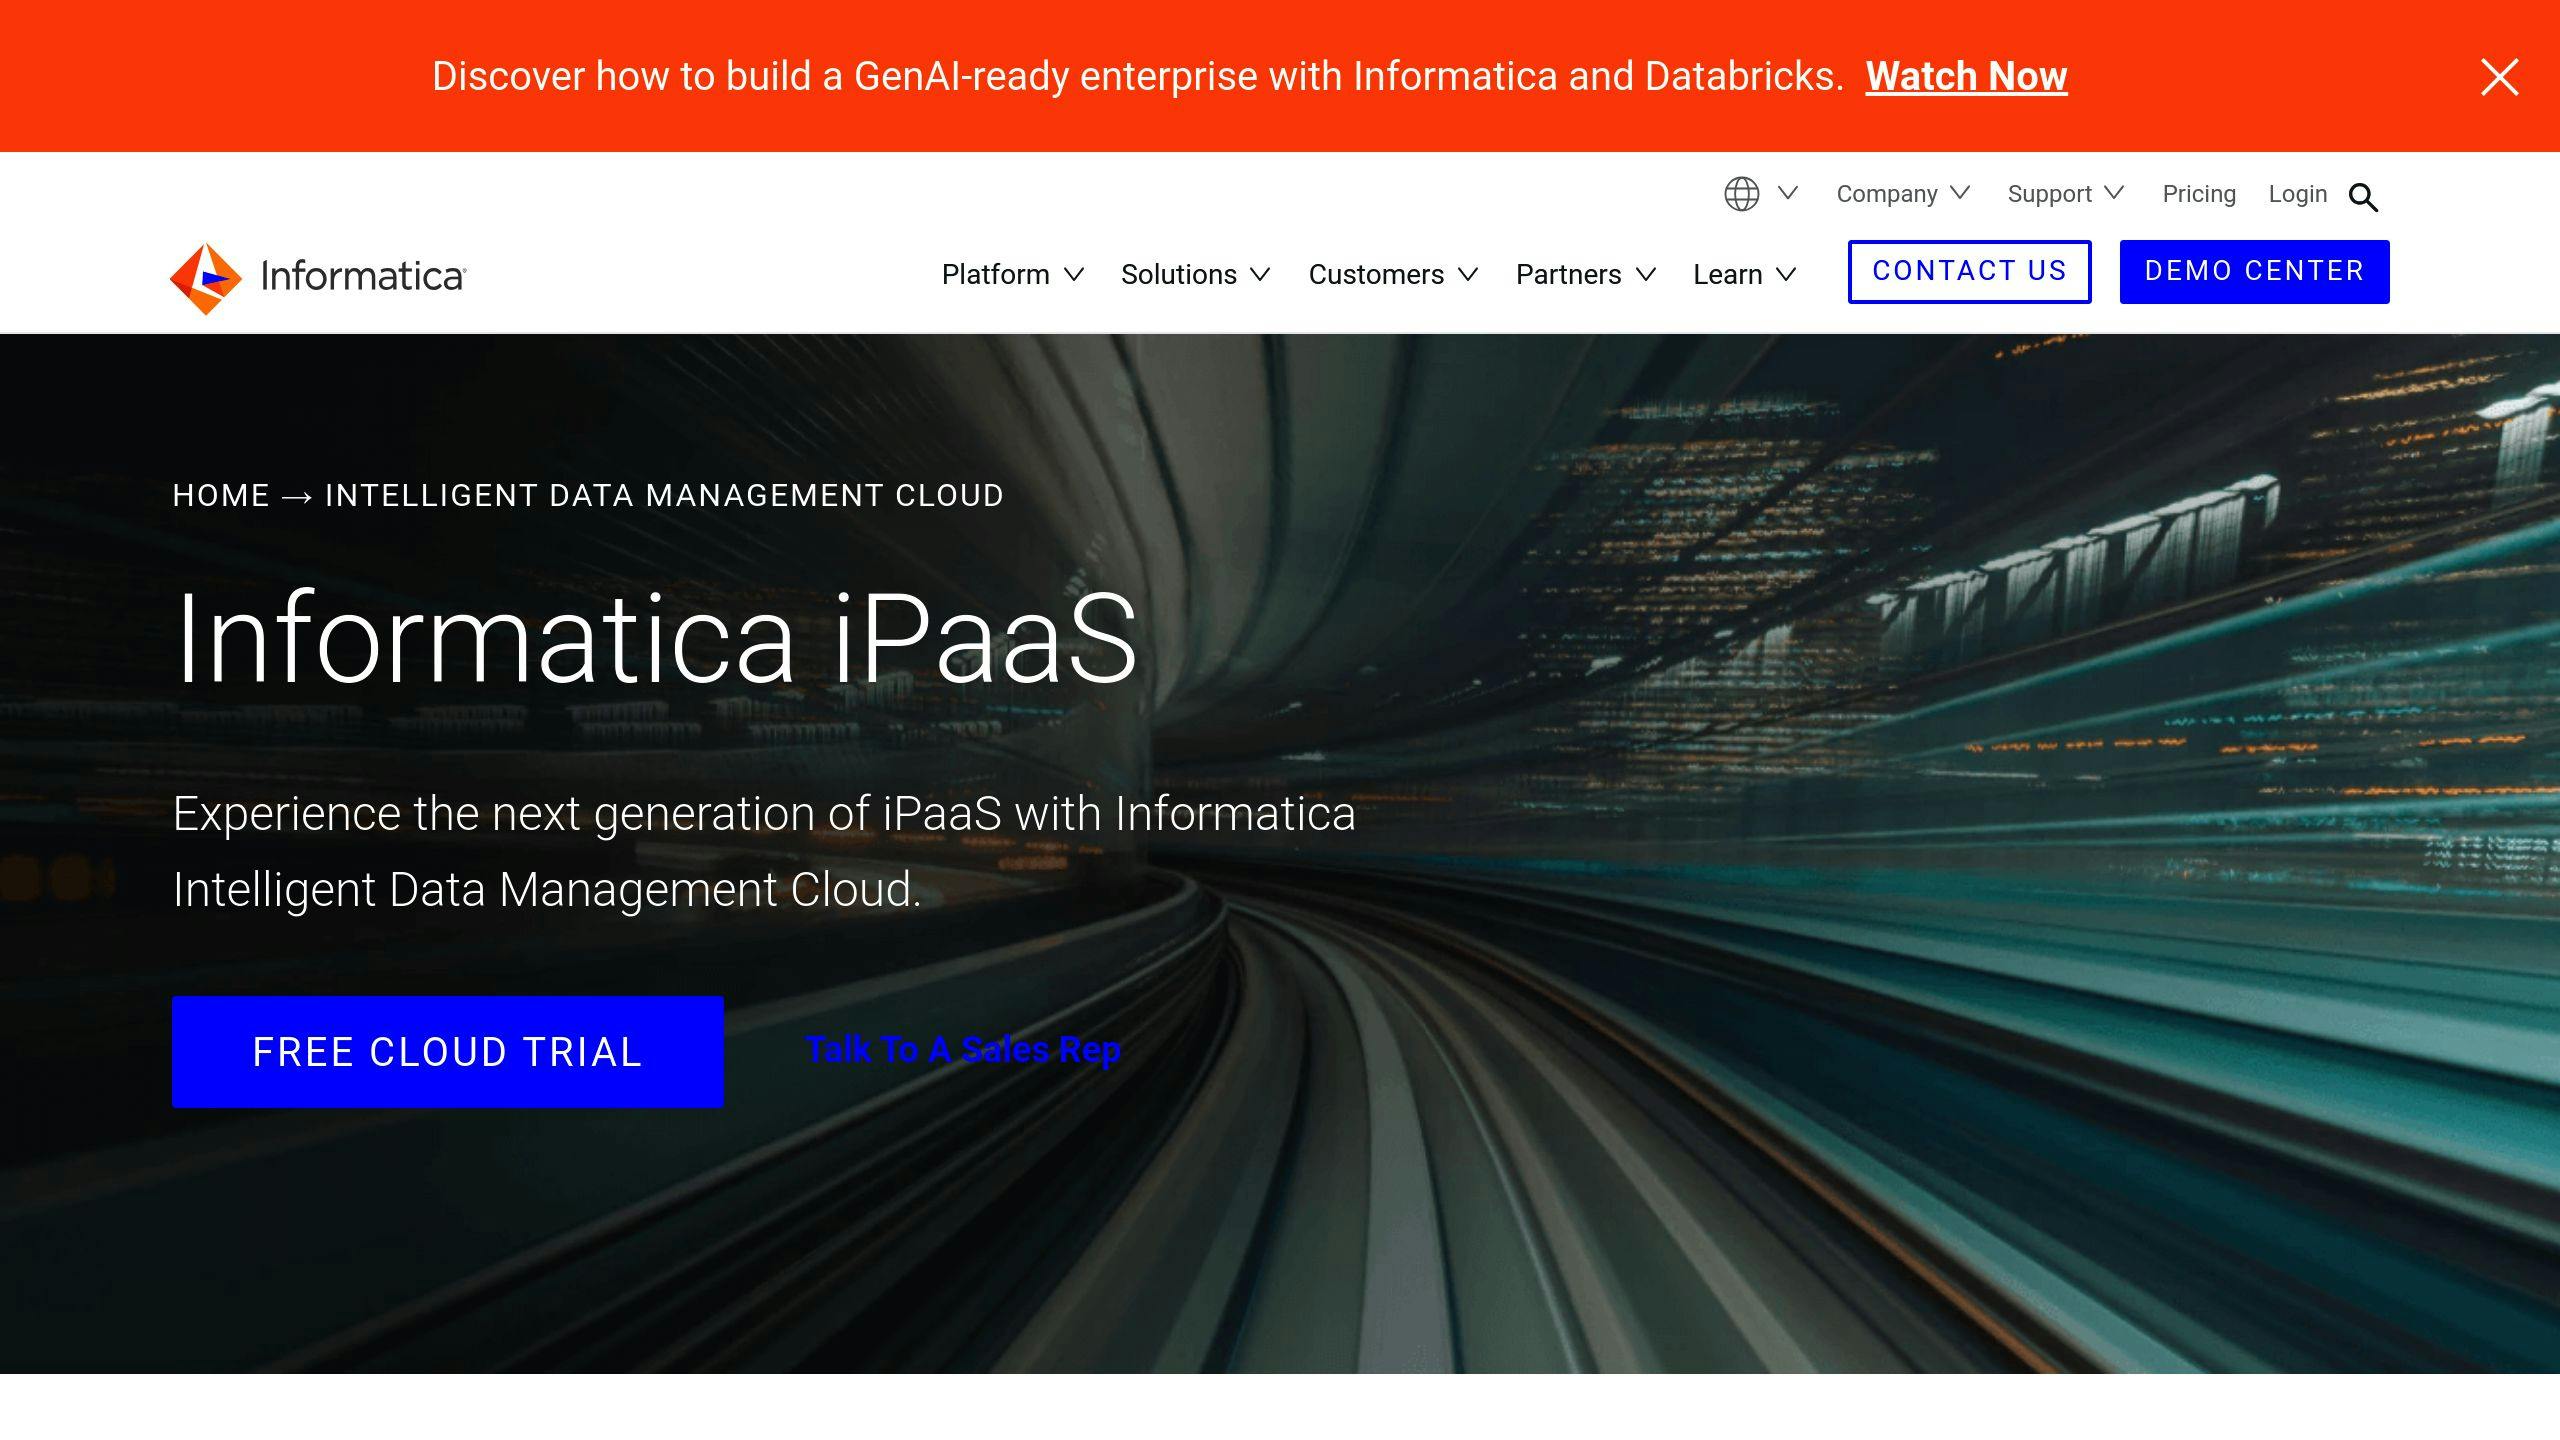2560x1440 pixels.
Task: Open the Company menu
Action: 1902,194
